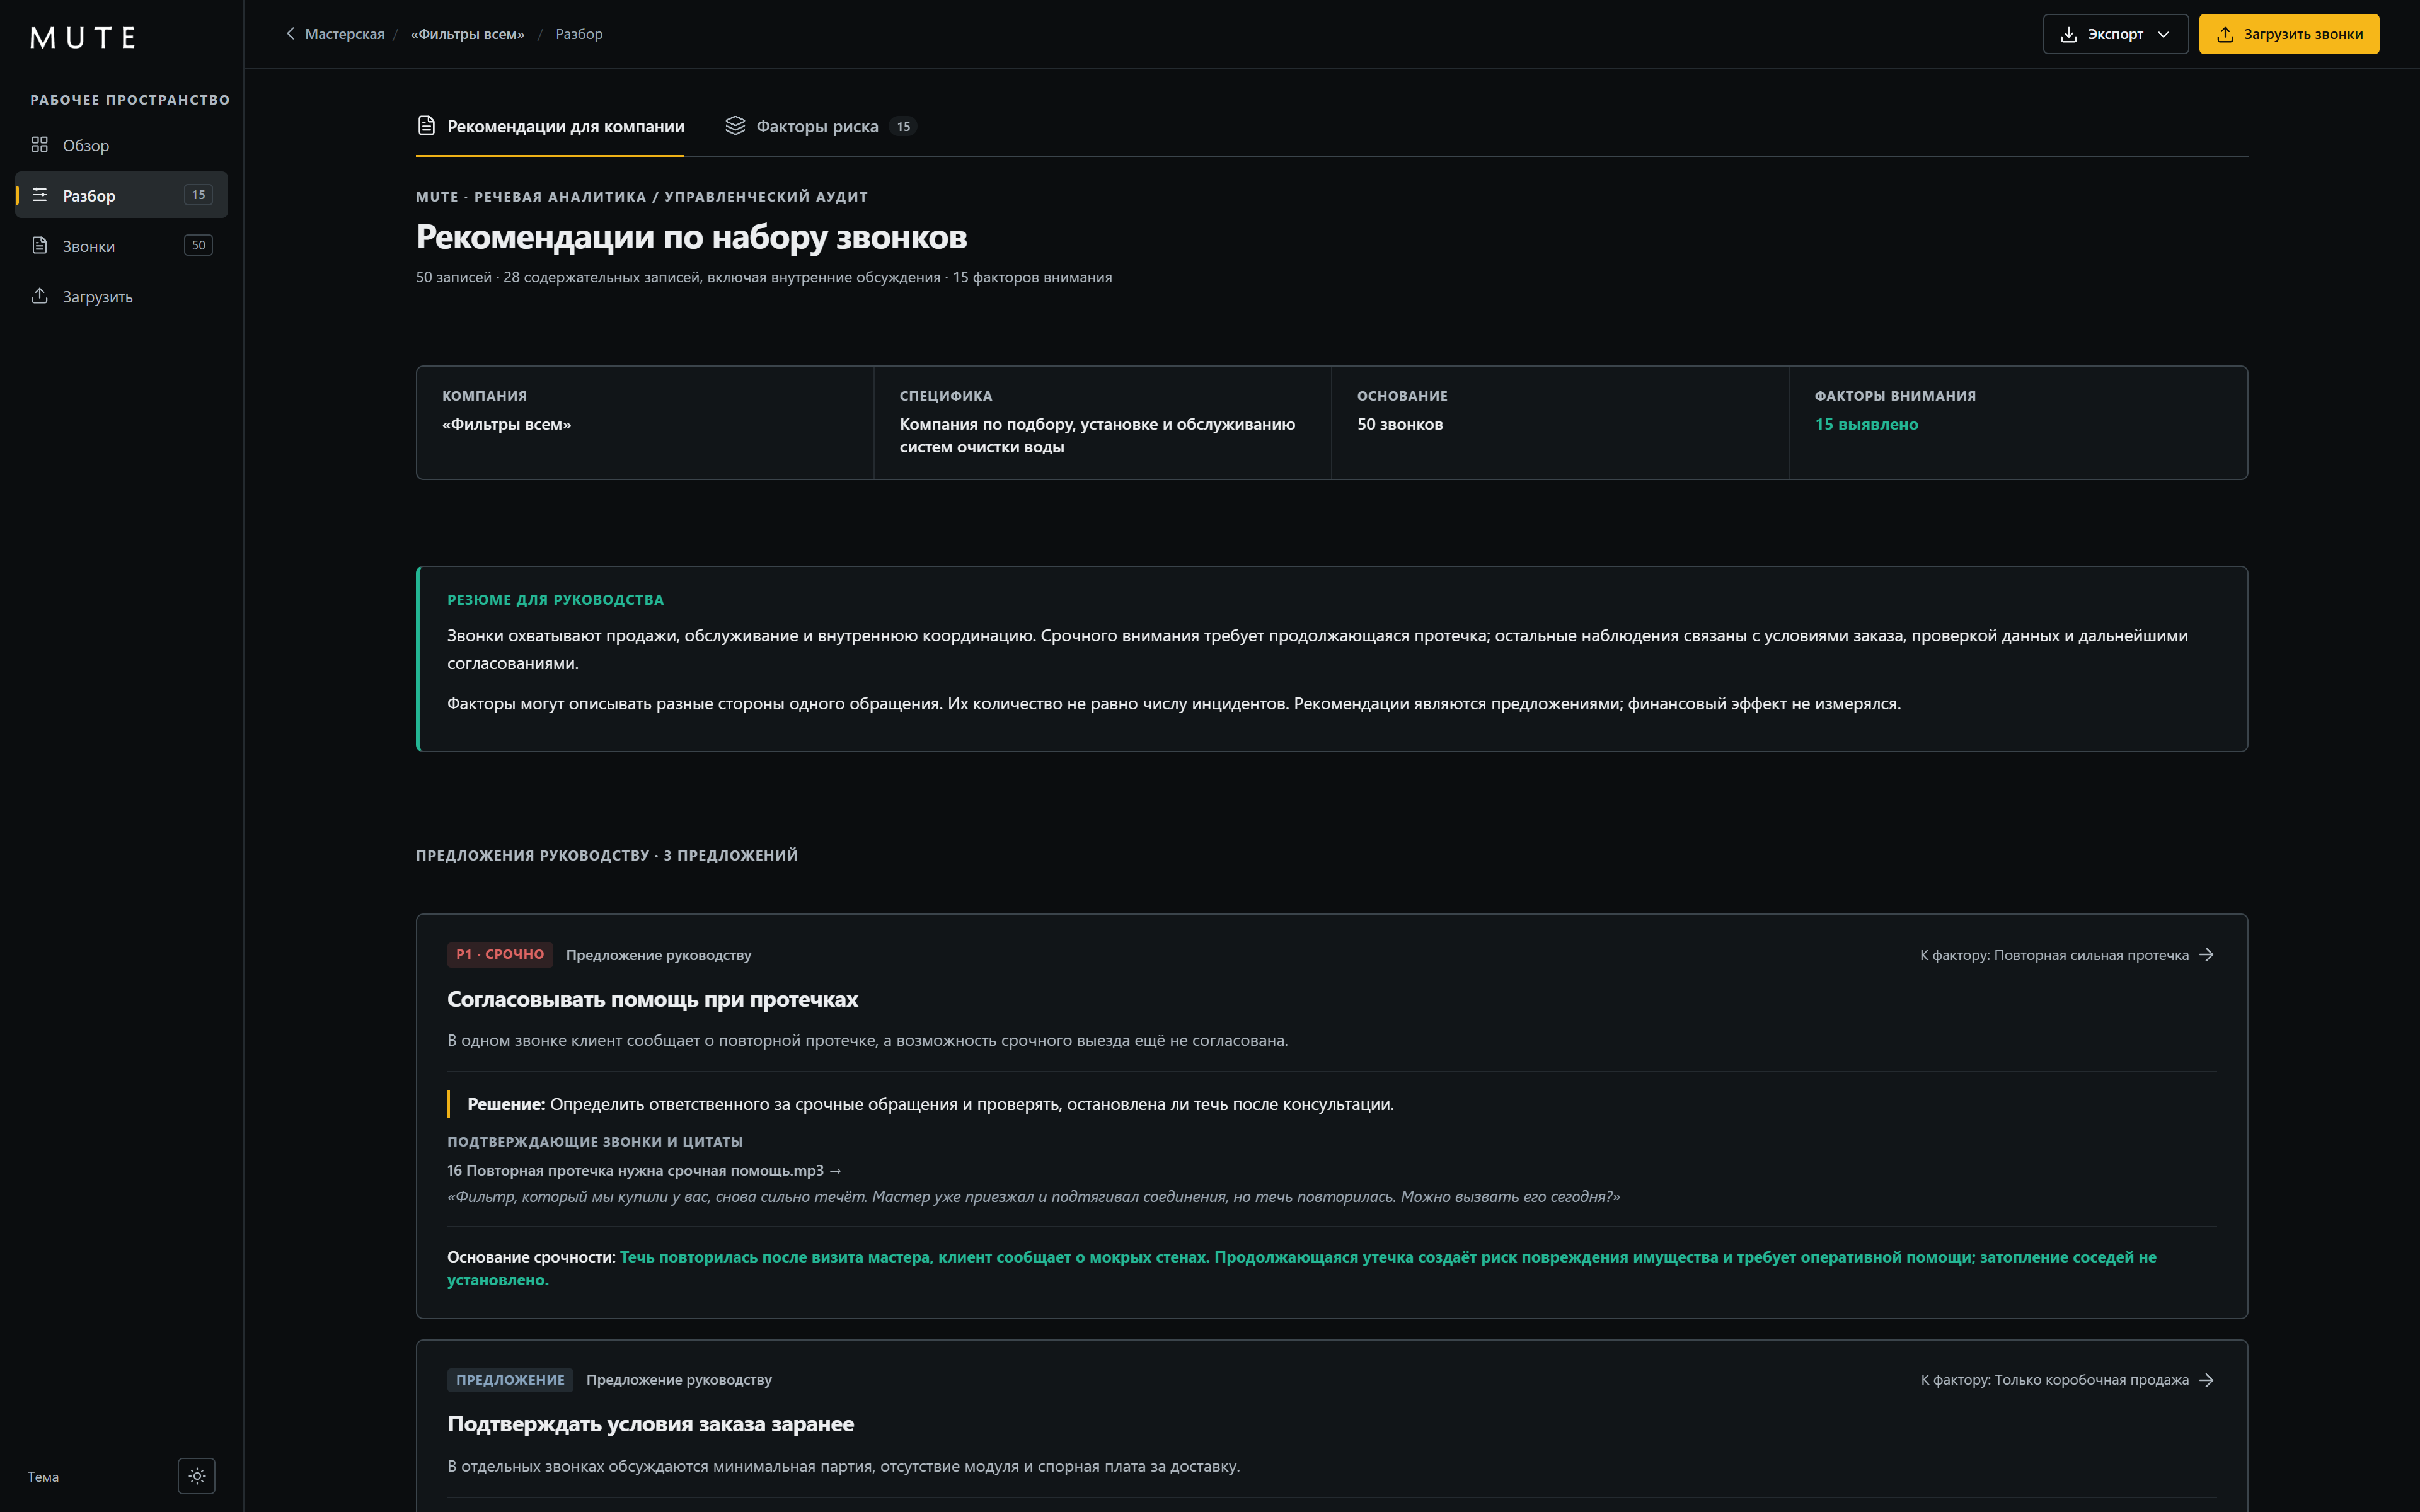The height and width of the screenshot is (1512, 2420).
Task: Click the back chevron before Мастерская
Action: 290,34
